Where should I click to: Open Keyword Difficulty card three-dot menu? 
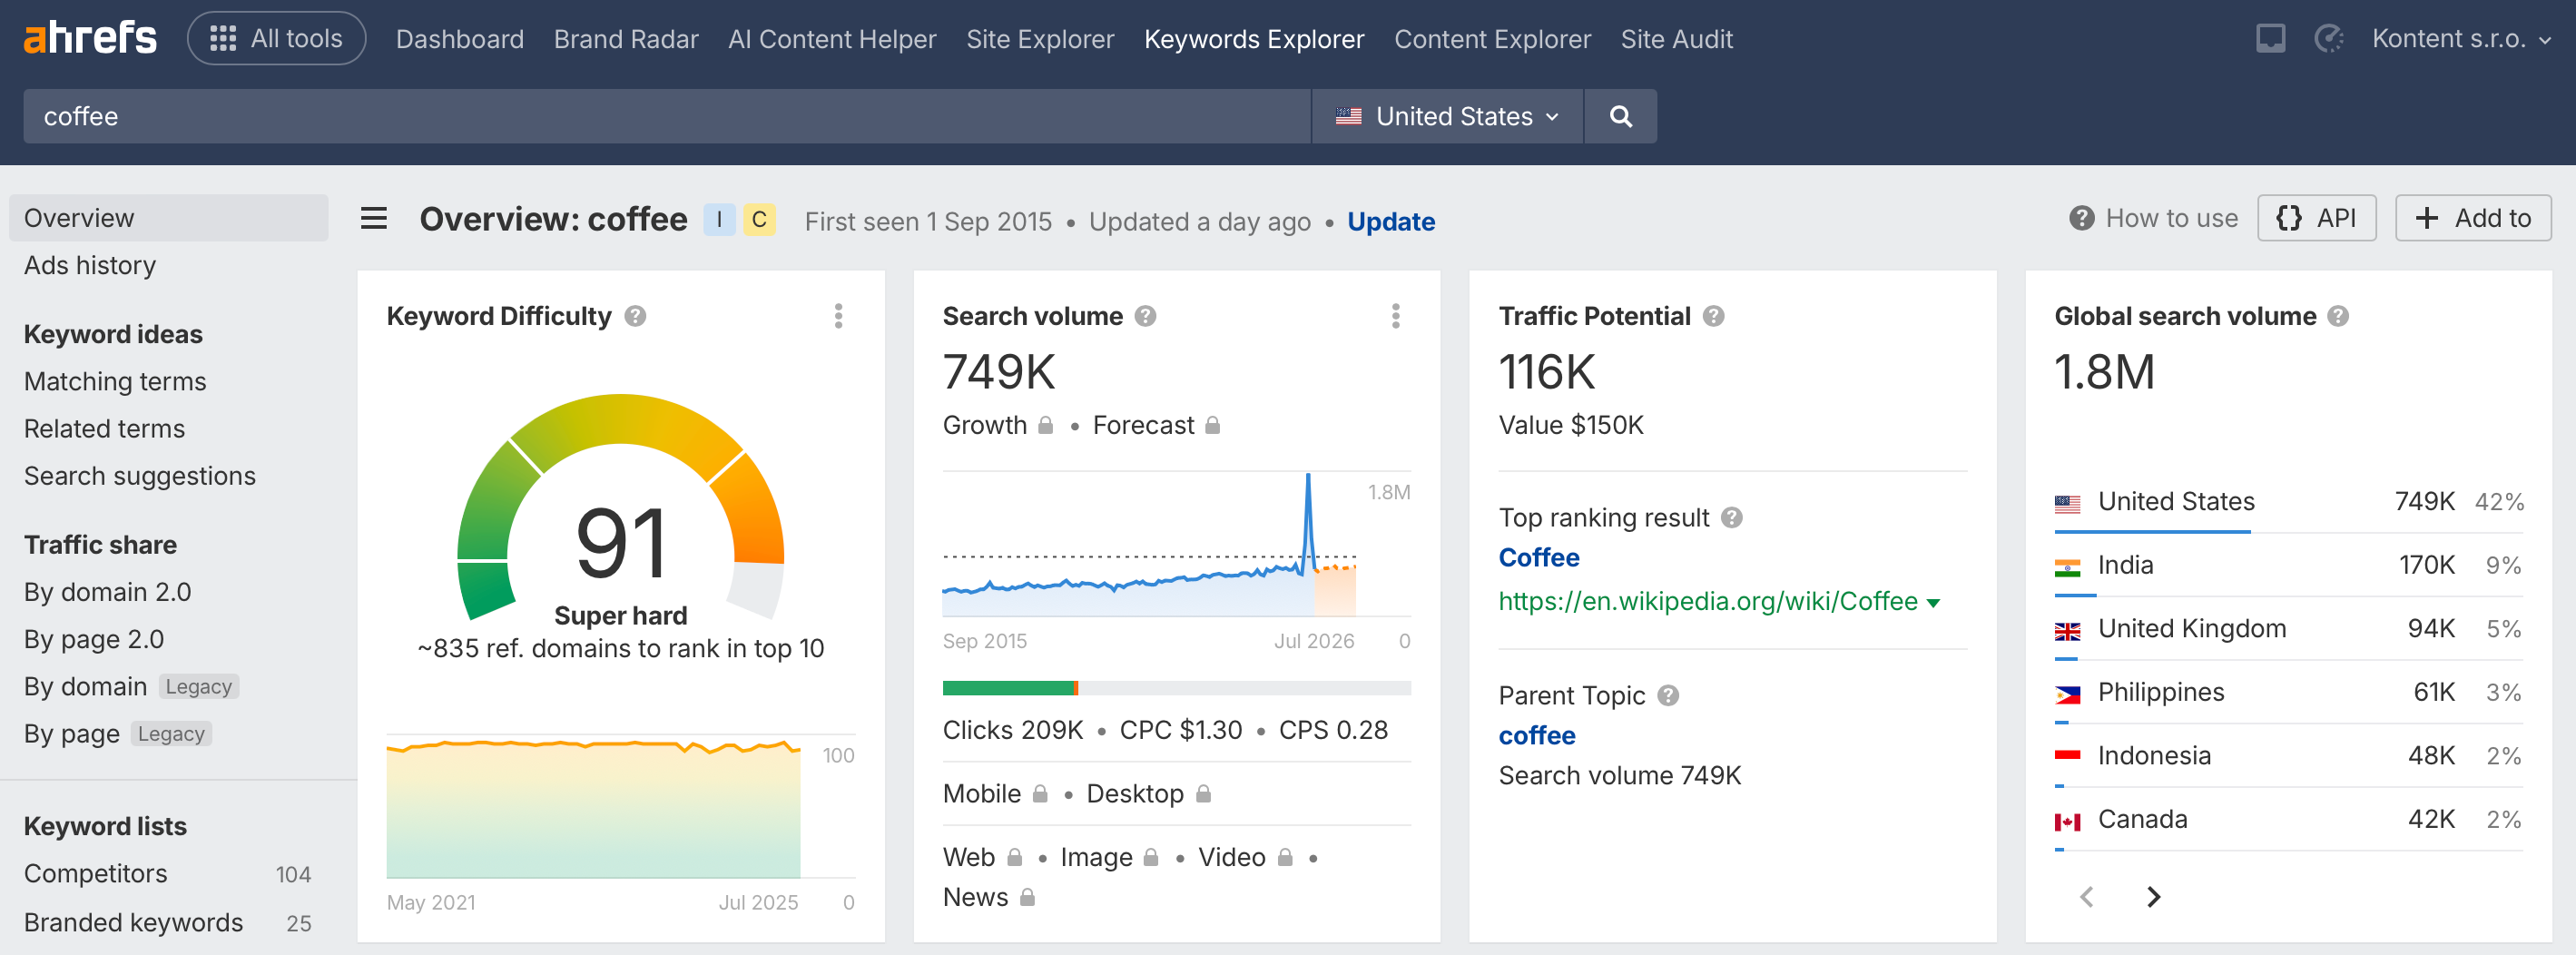click(838, 316)
